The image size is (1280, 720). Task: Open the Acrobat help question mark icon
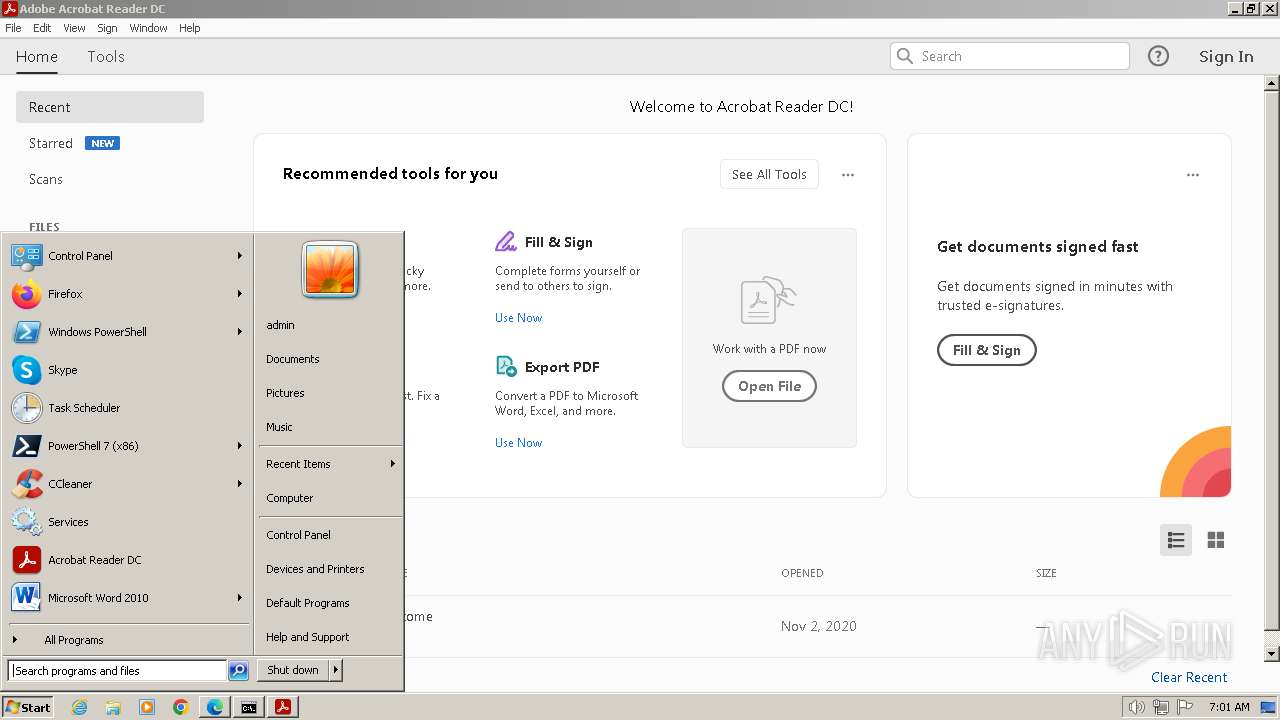(1158, 56)
